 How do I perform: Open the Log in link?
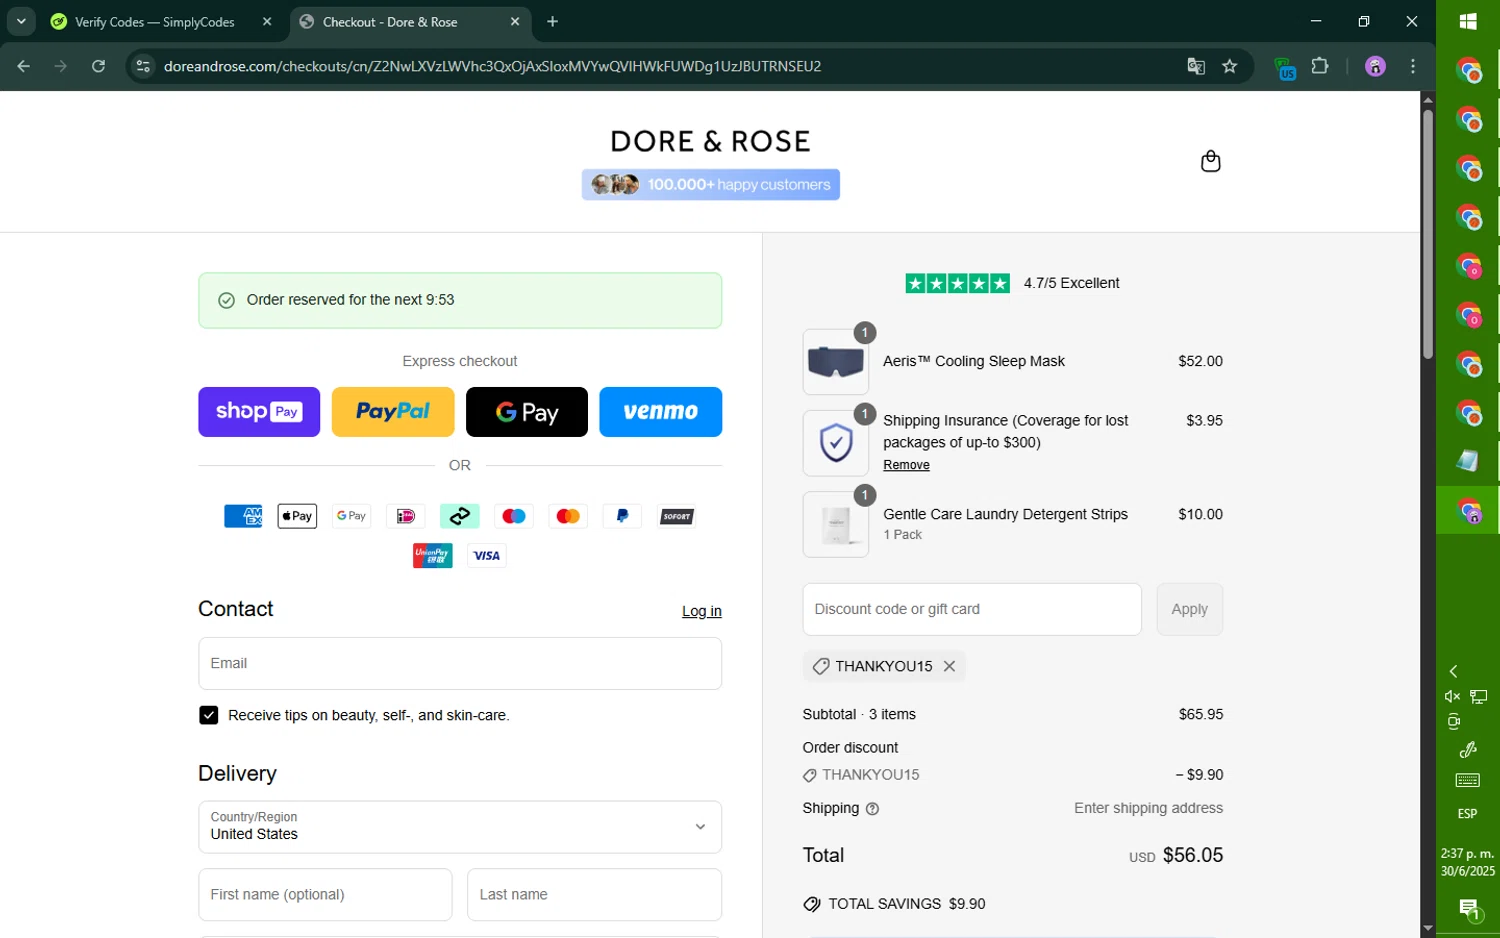(x=701, y=611)
